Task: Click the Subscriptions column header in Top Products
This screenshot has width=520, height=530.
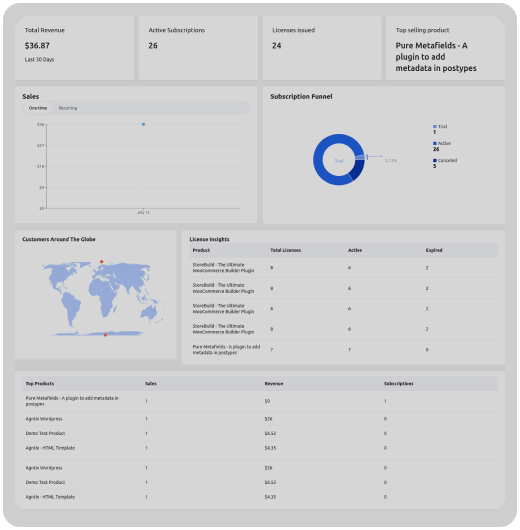Action: pos(399,384)
